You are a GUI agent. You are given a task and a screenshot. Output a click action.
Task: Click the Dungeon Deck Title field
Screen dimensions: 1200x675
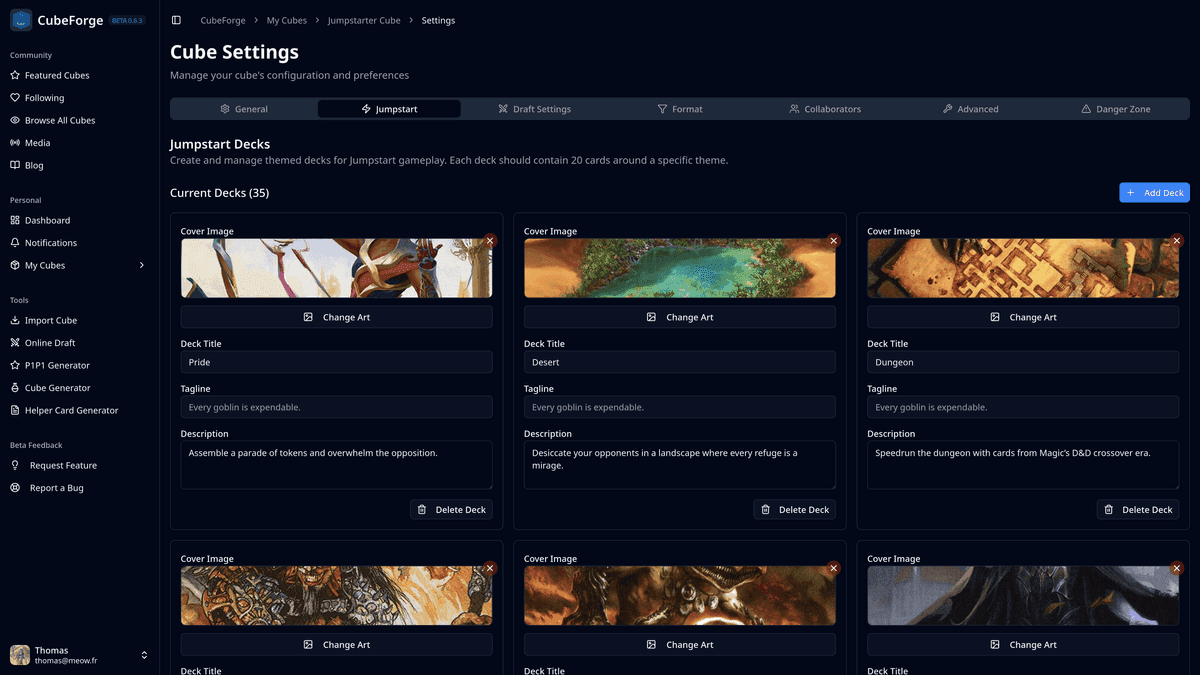(x=1022, y=361)
